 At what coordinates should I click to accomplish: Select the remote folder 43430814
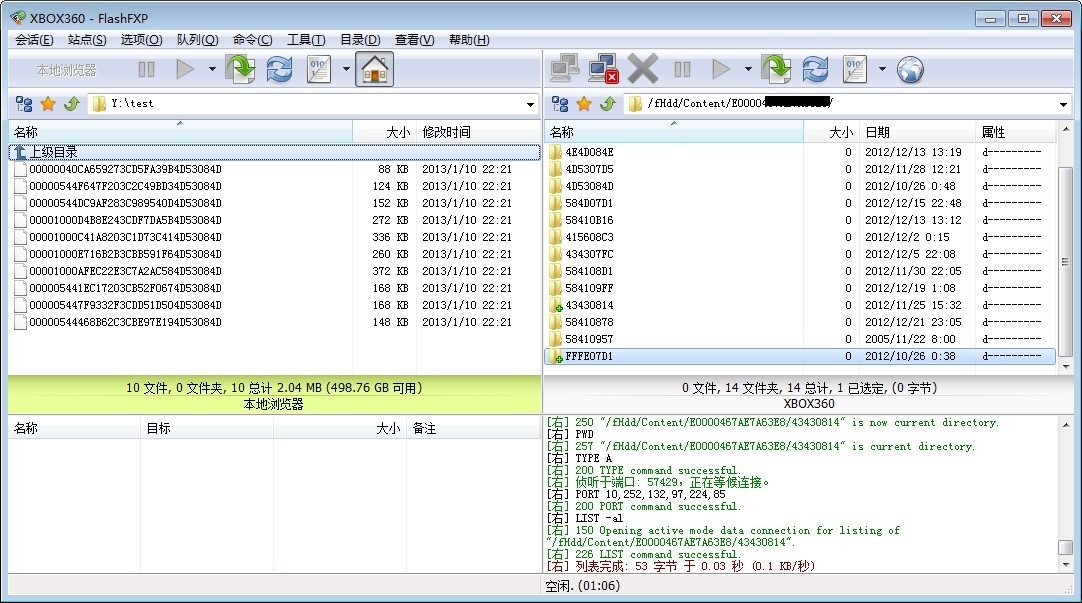coord(589,305)
